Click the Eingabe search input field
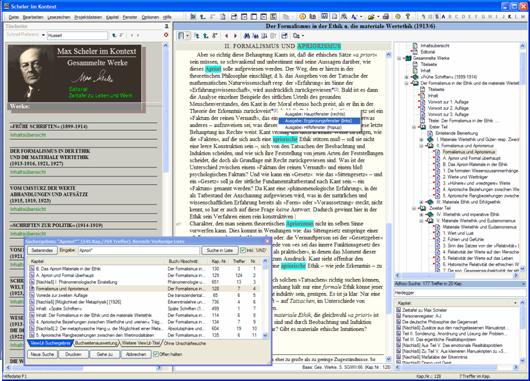 (x=139, y=251)
